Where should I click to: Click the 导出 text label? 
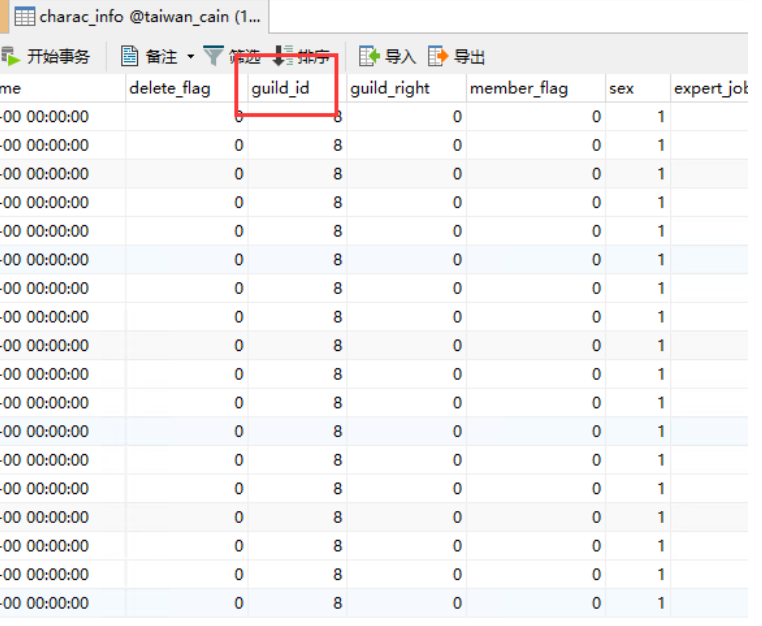[469, 57]
